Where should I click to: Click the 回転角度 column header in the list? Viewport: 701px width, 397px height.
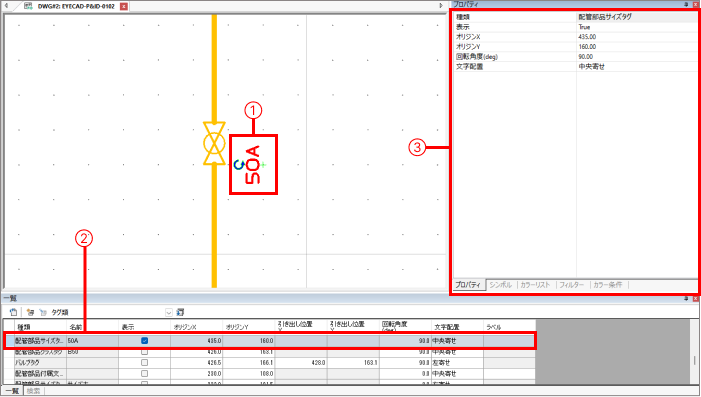click(x=395, y=326)
